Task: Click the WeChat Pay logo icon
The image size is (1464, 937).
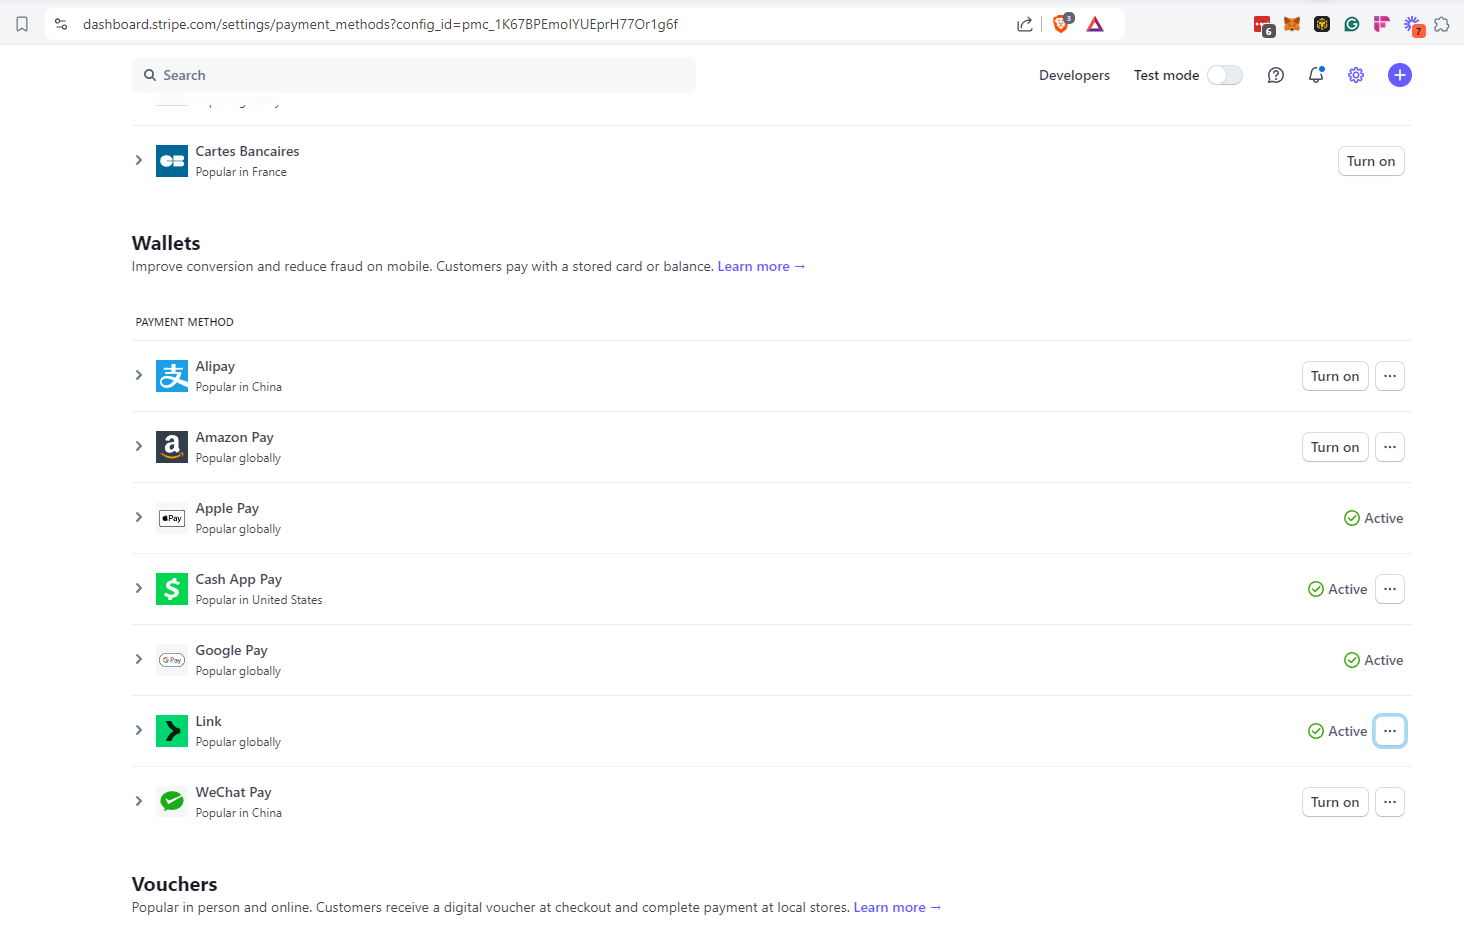Action: tap(172, 802)
